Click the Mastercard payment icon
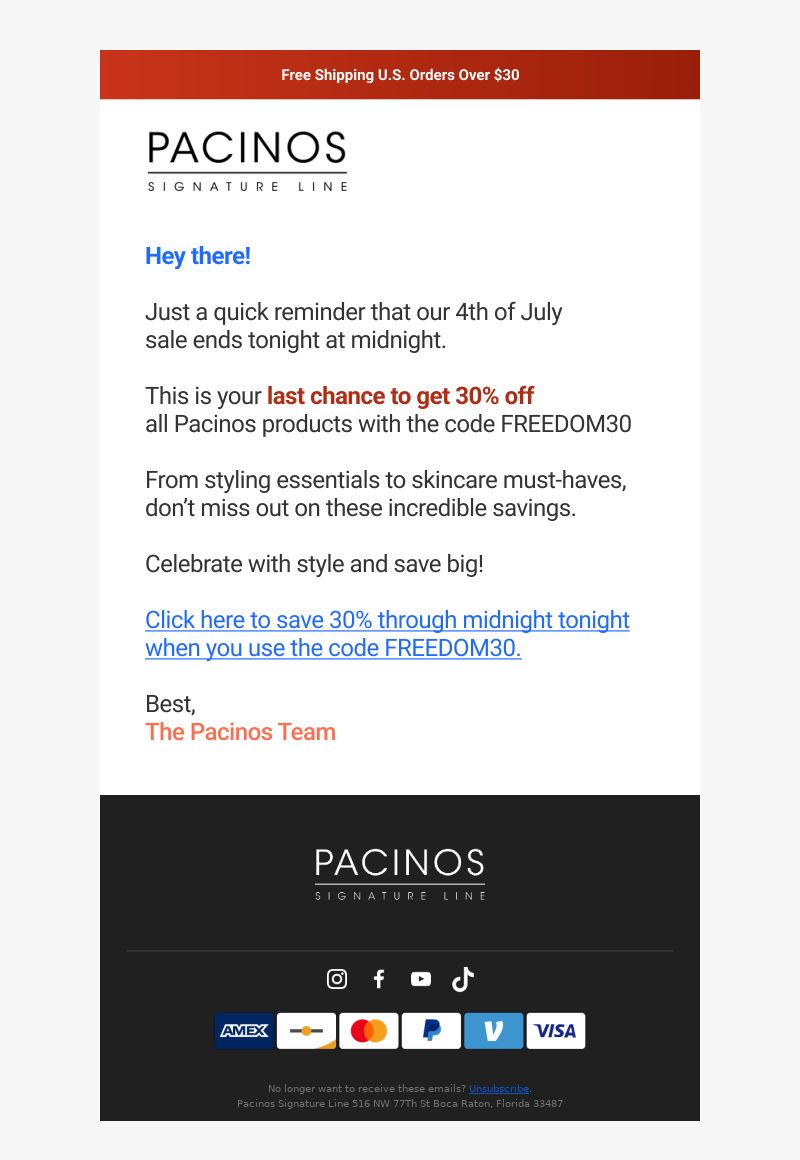Viewport: 800px width, 1160px height. [369, 1031]
